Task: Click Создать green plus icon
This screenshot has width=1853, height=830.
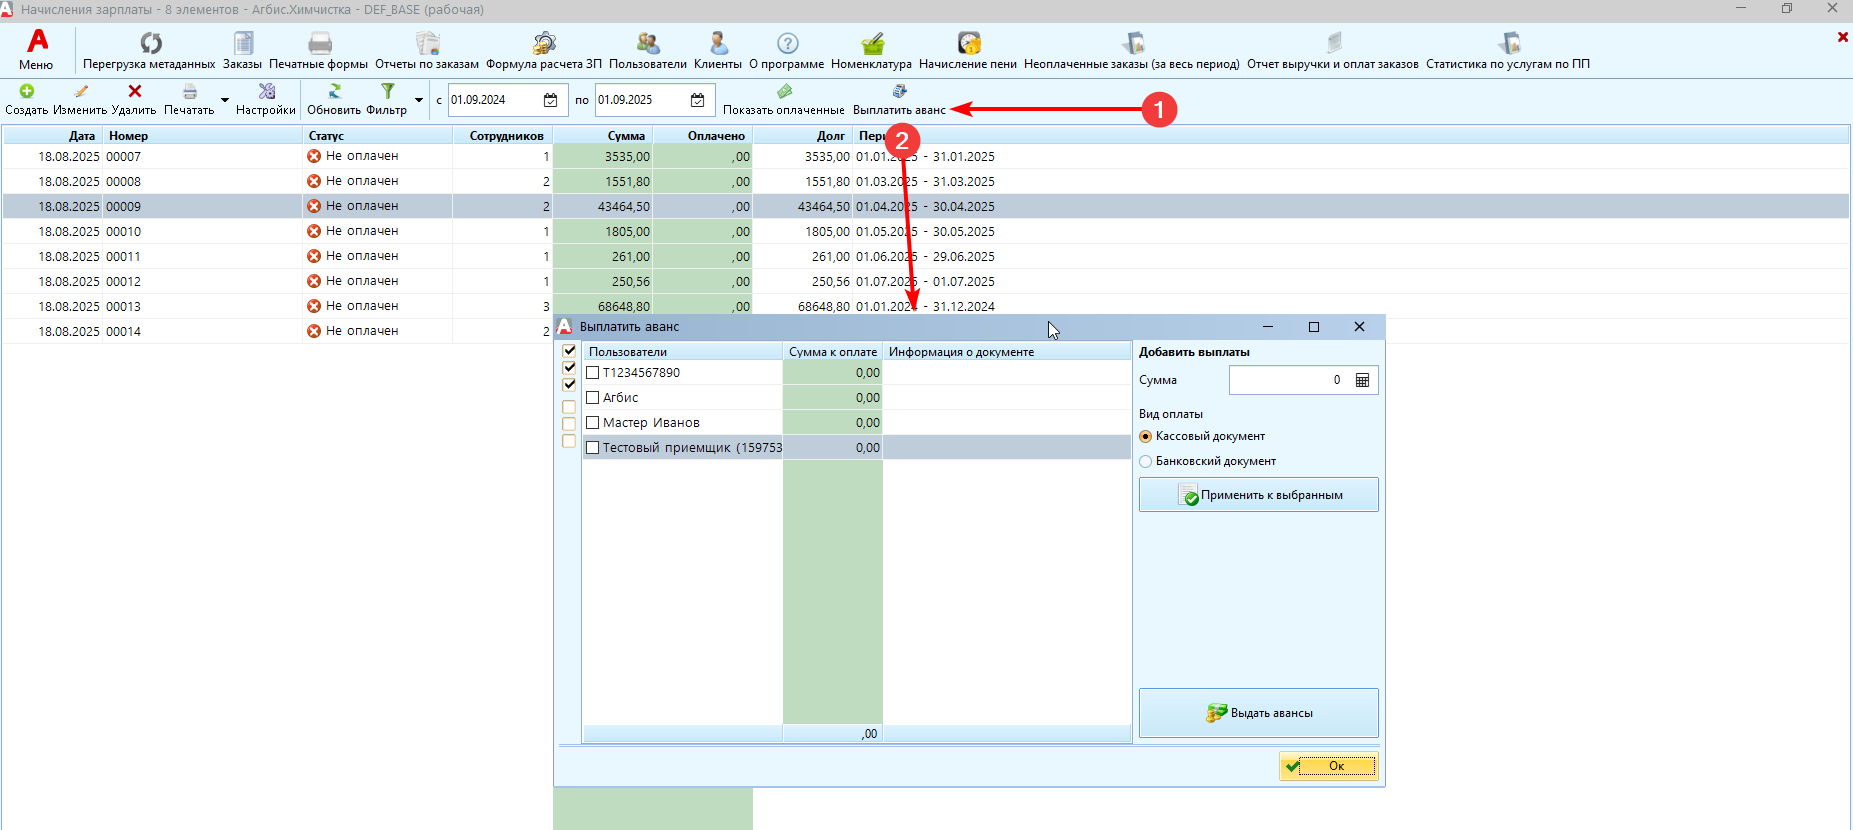Action: point(27,91)
